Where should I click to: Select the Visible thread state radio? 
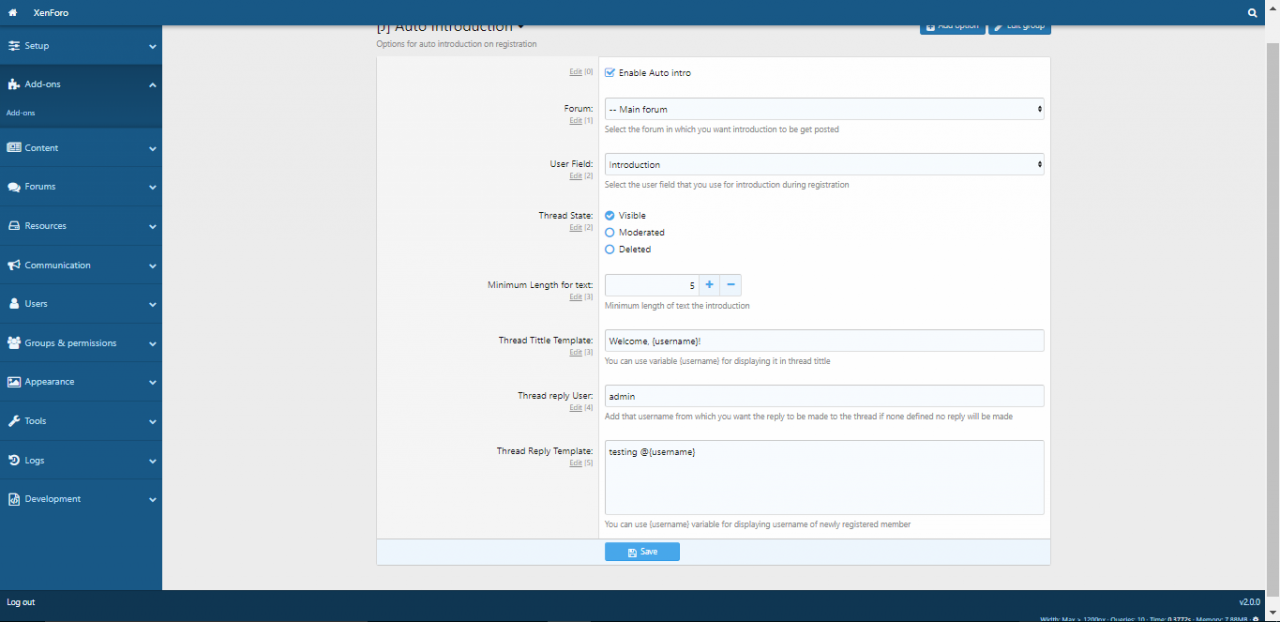(610, 216)
